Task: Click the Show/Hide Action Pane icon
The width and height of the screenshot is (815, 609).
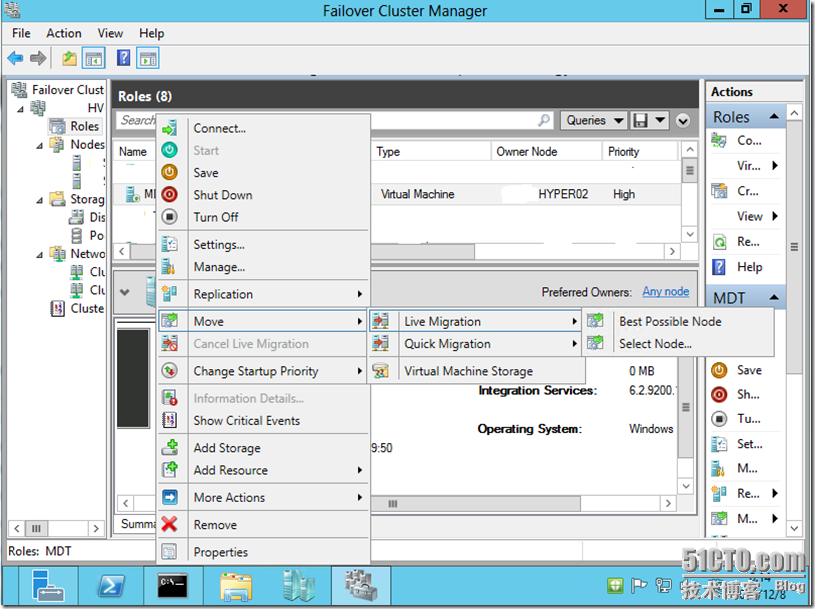Action: pyautogui.click(x=148, y=58)
